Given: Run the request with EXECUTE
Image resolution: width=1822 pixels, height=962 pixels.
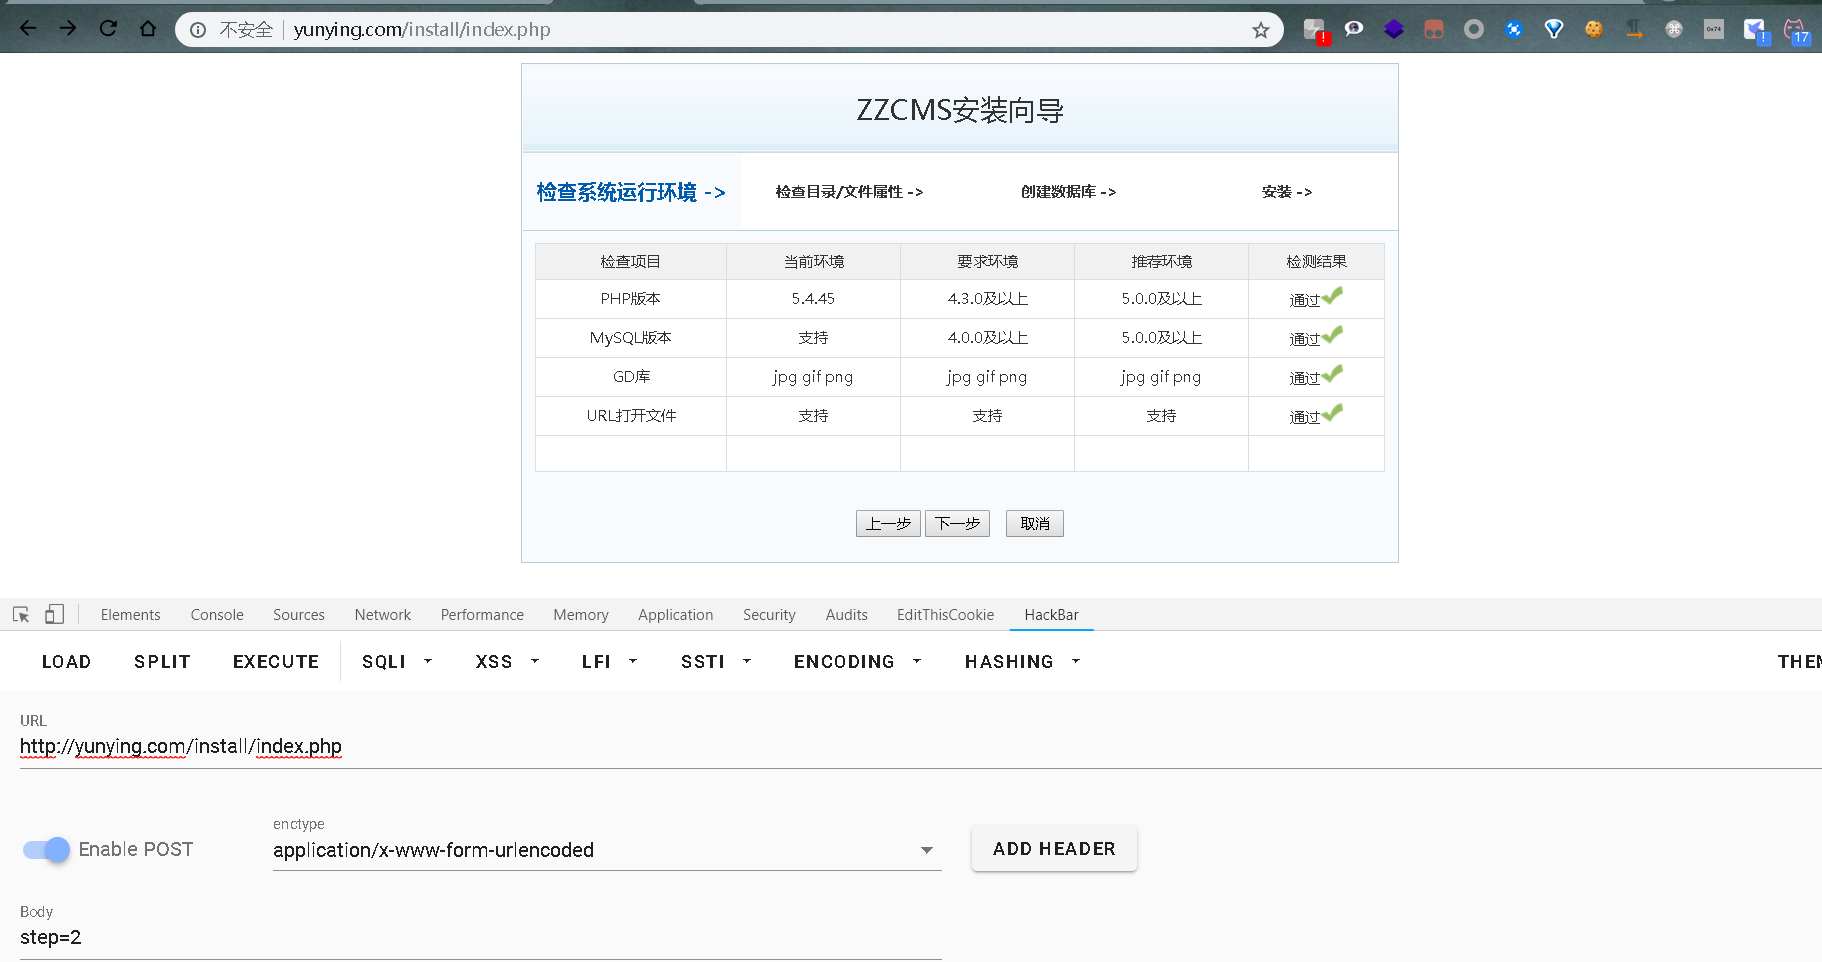Looking at the screenshot, I should (x=276, y=661).
